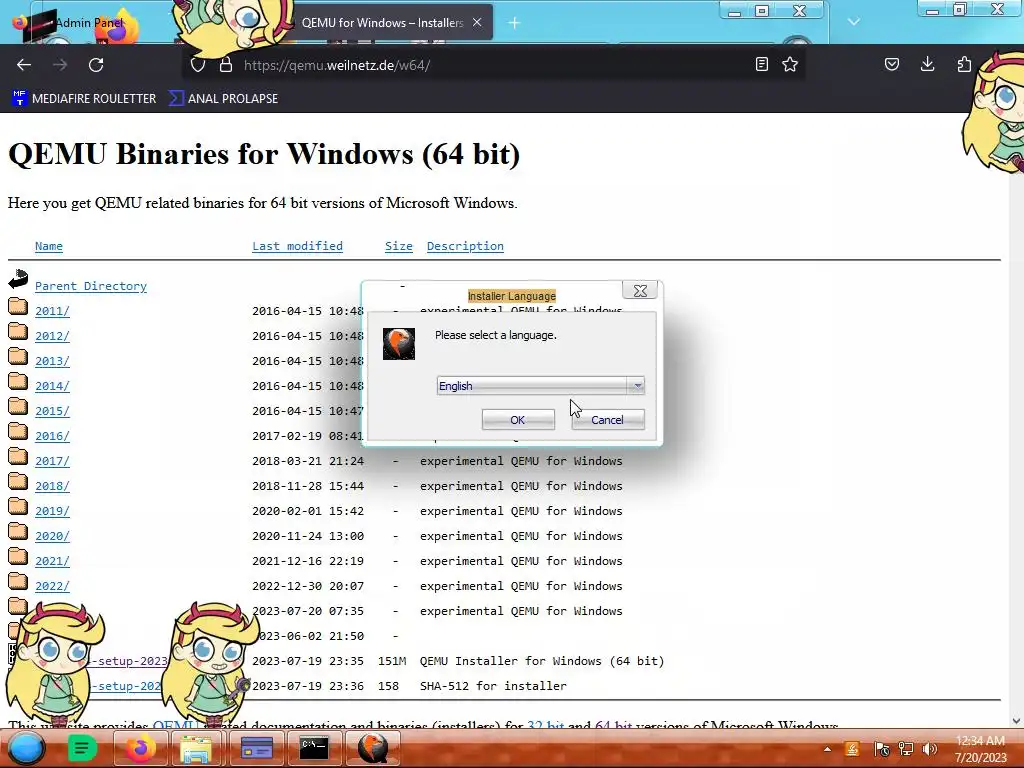Sort the listing by Description
The height and width of the screenshot is (768, 1024).
[465, 246]
